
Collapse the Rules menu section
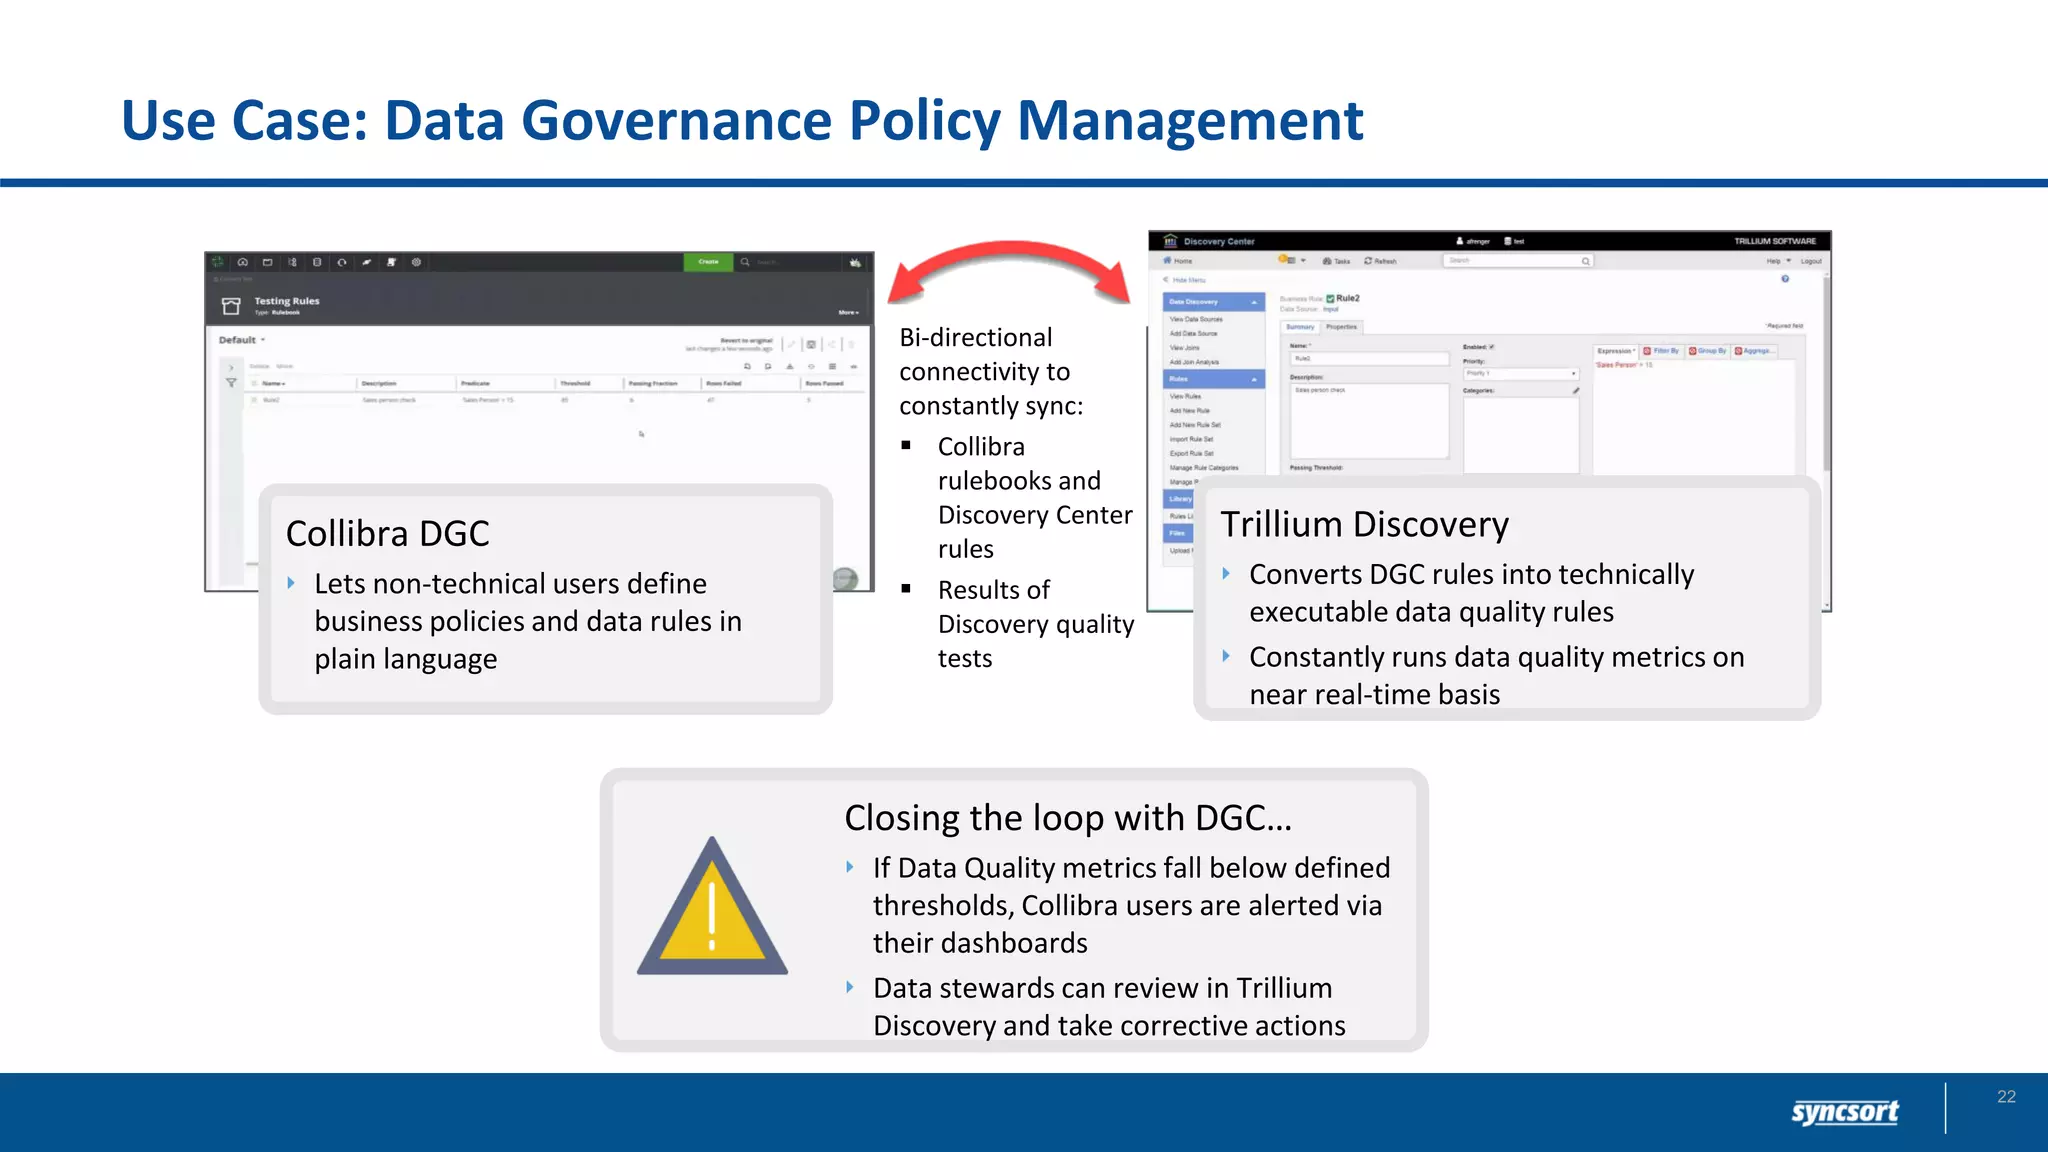point(1214,379)
